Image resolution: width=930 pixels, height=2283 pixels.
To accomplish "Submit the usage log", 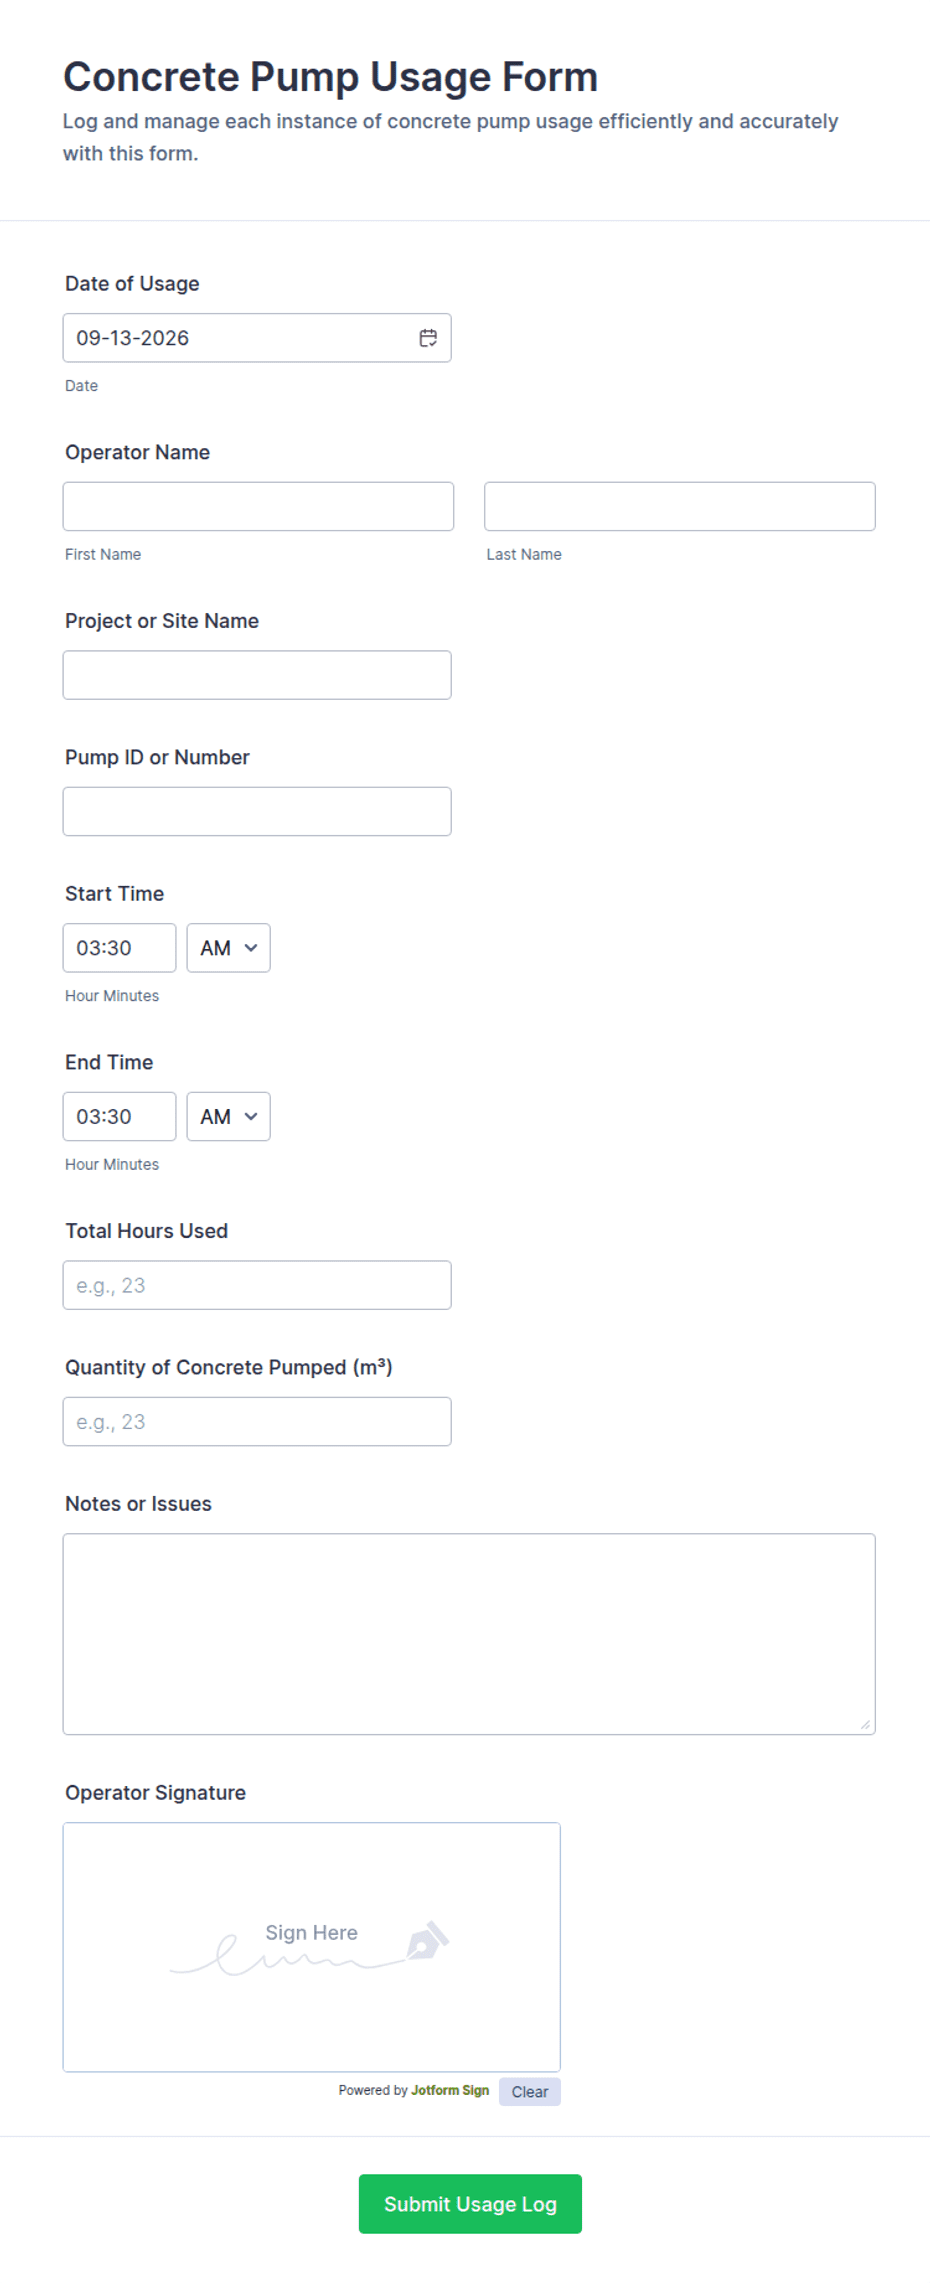I will 470,2204.
